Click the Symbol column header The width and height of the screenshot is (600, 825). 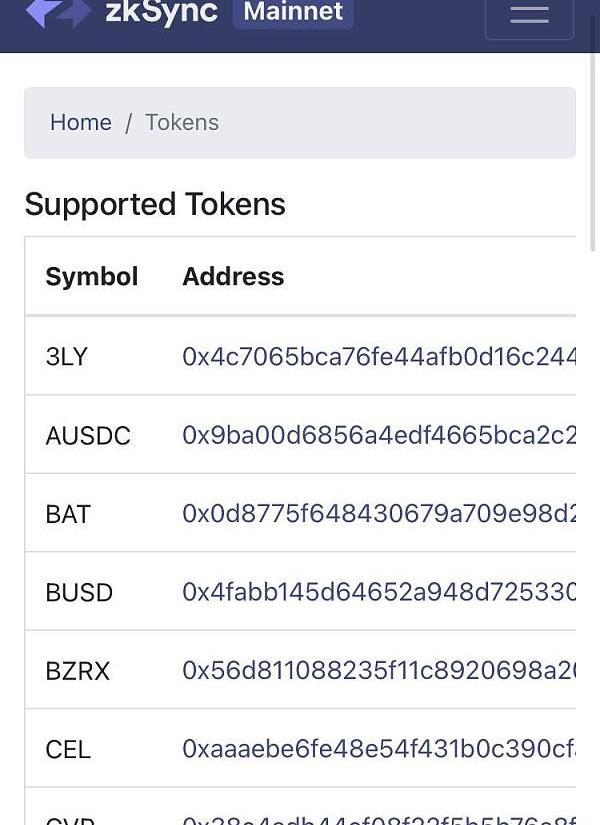(x=92, y=276)
